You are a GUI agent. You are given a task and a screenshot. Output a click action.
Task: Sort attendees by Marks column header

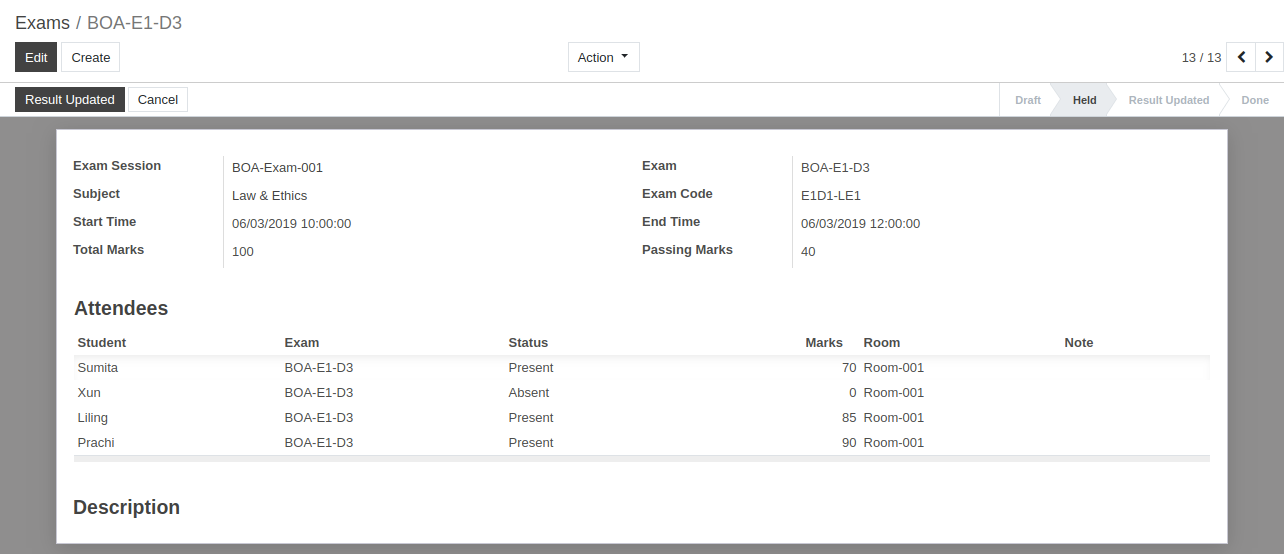[823, 342]
